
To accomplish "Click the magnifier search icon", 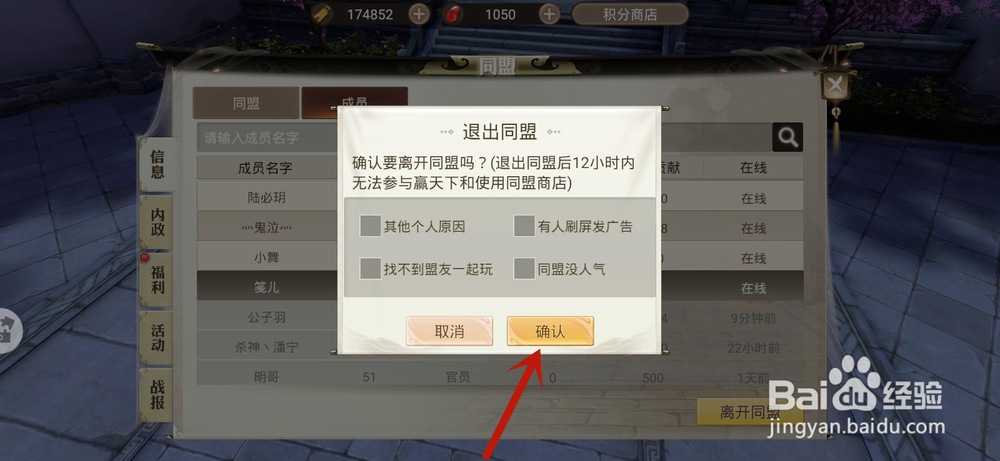I will pos(788,137).
